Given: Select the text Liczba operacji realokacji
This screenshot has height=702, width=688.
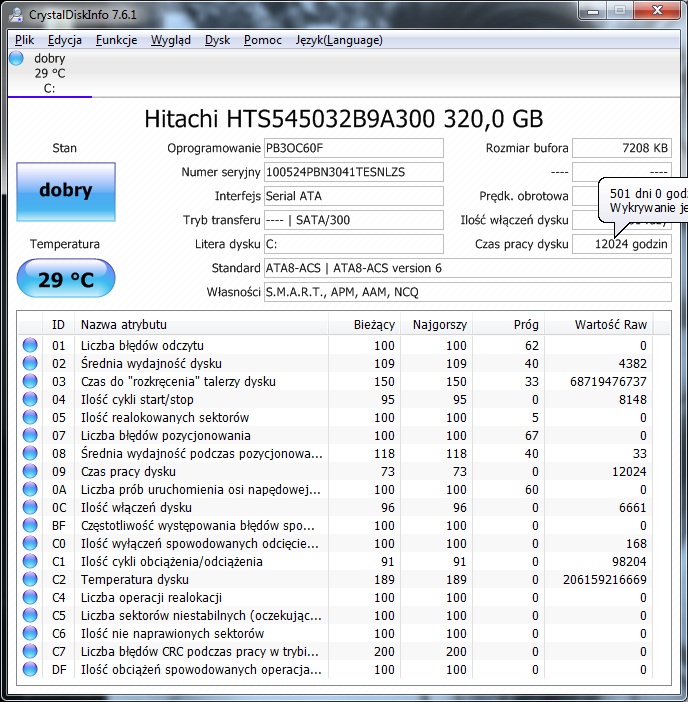Looking at the screenshot, I should 151,598.
